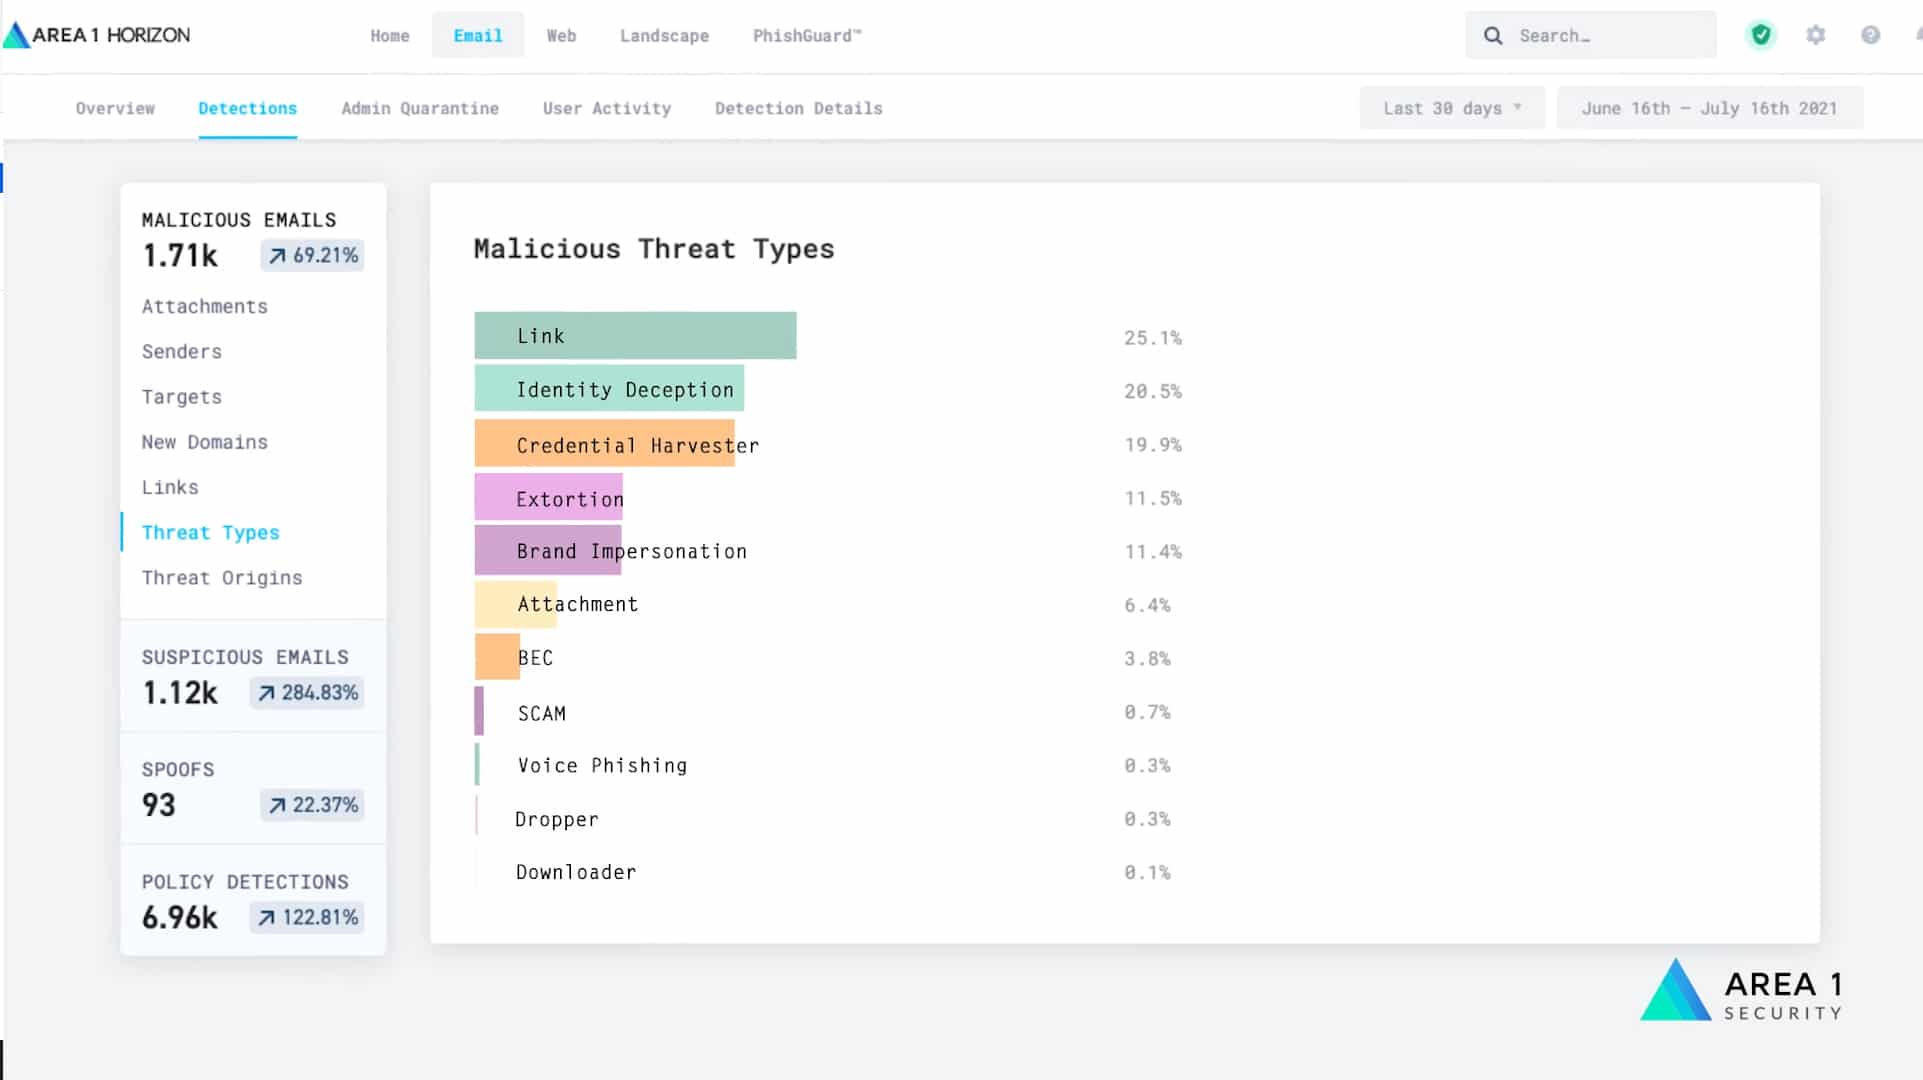Click the Area 1 Horizon logo
Screen dimensions: 1923x1080
click(x=97, y=35)
